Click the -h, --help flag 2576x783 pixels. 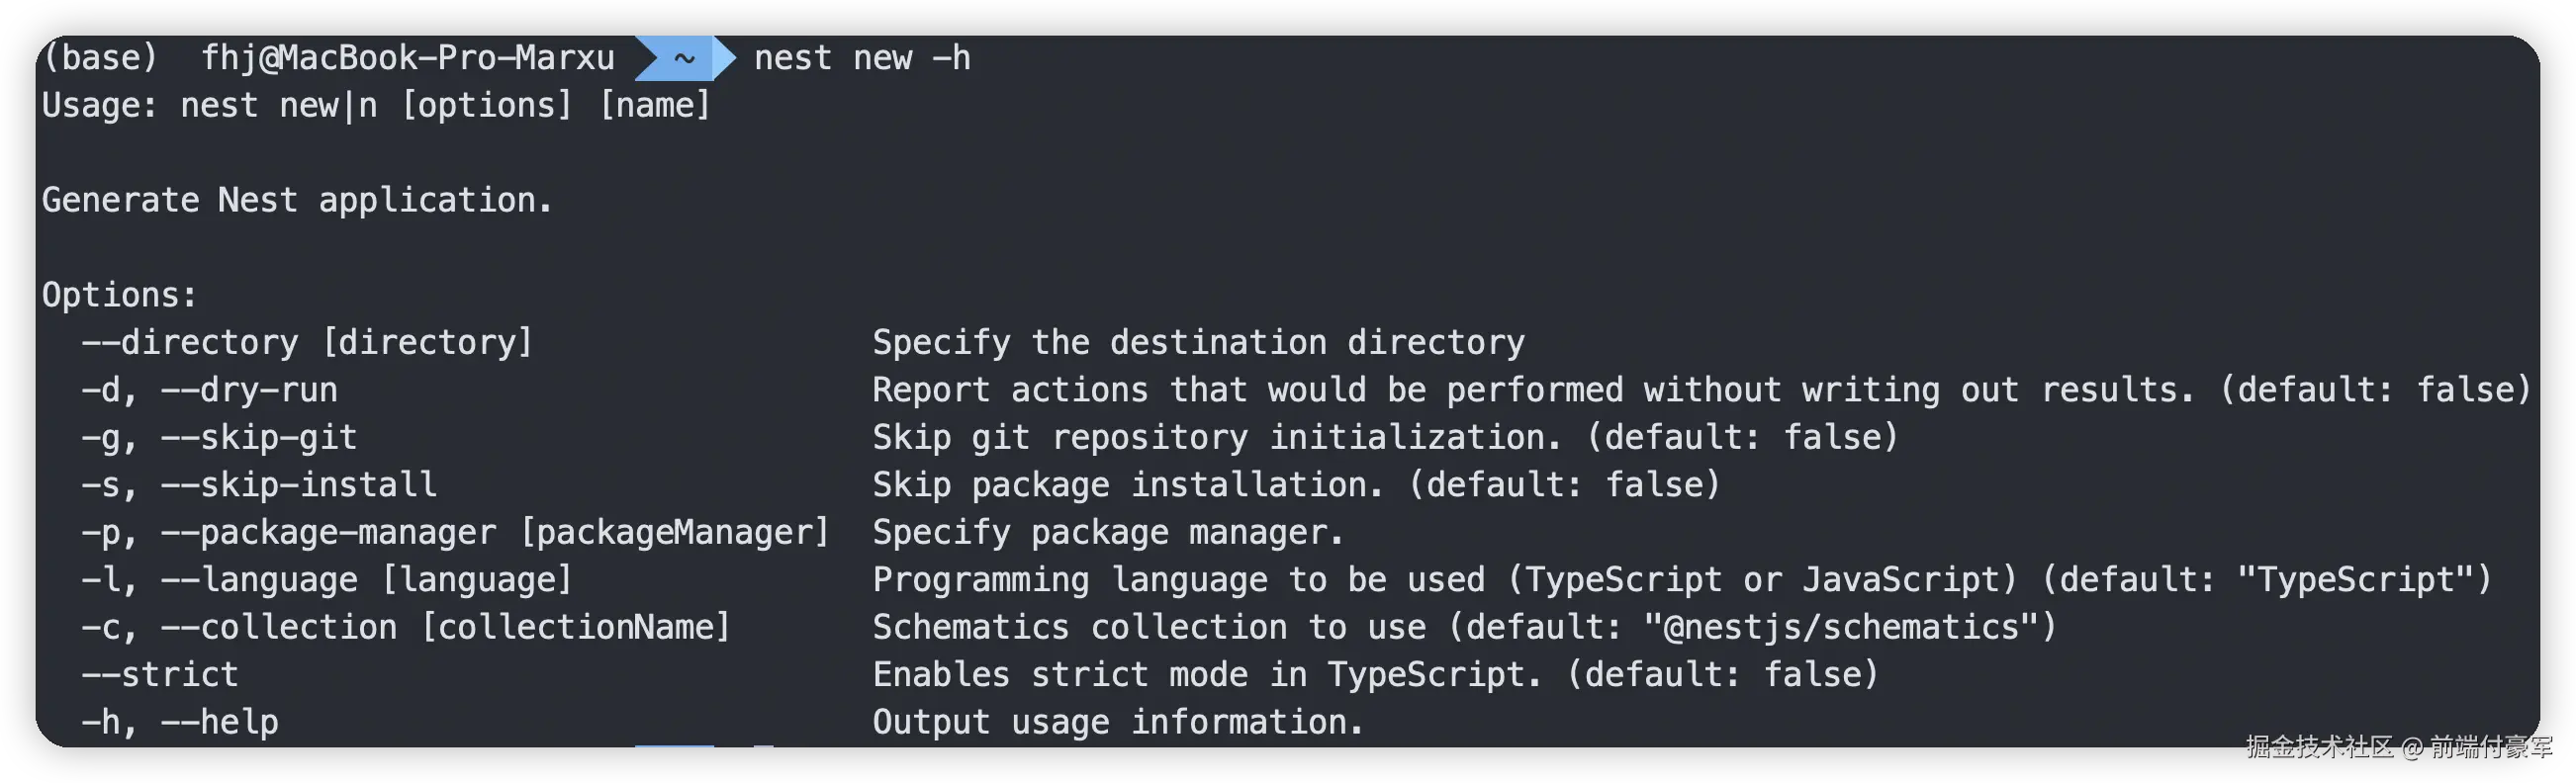[180, 722]
